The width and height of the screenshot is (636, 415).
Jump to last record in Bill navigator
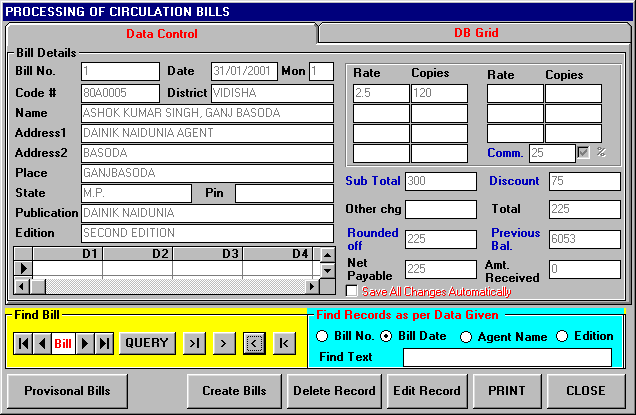pyautogui.click(x=104, y=343)
